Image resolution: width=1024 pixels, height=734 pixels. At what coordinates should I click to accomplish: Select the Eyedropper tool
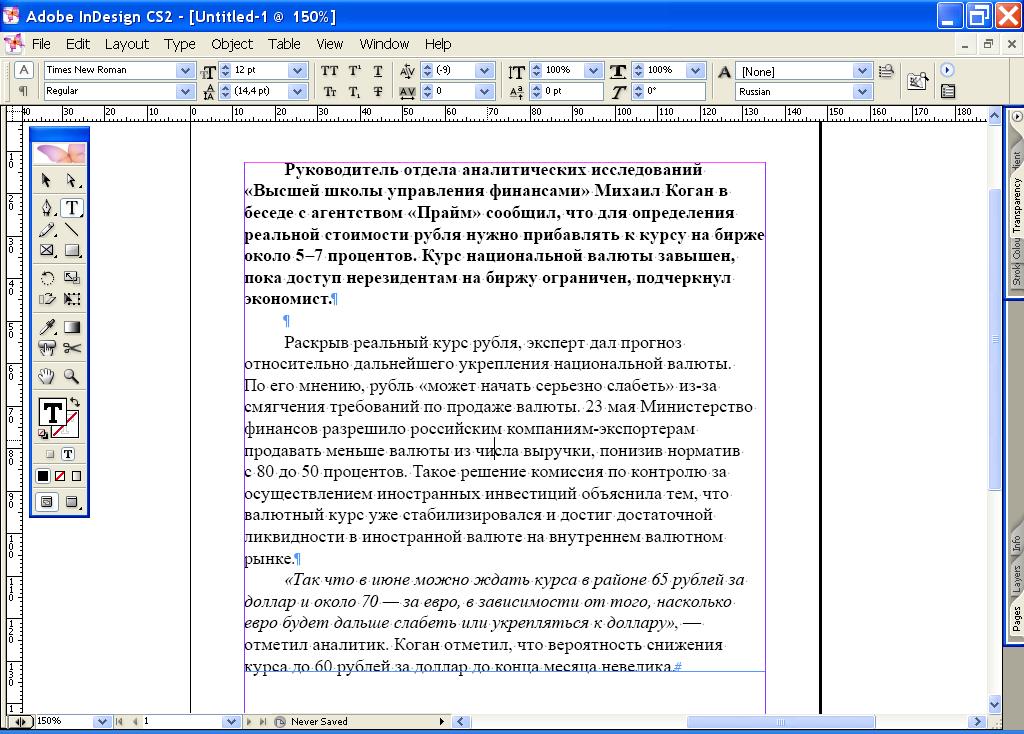click(46, 327)
